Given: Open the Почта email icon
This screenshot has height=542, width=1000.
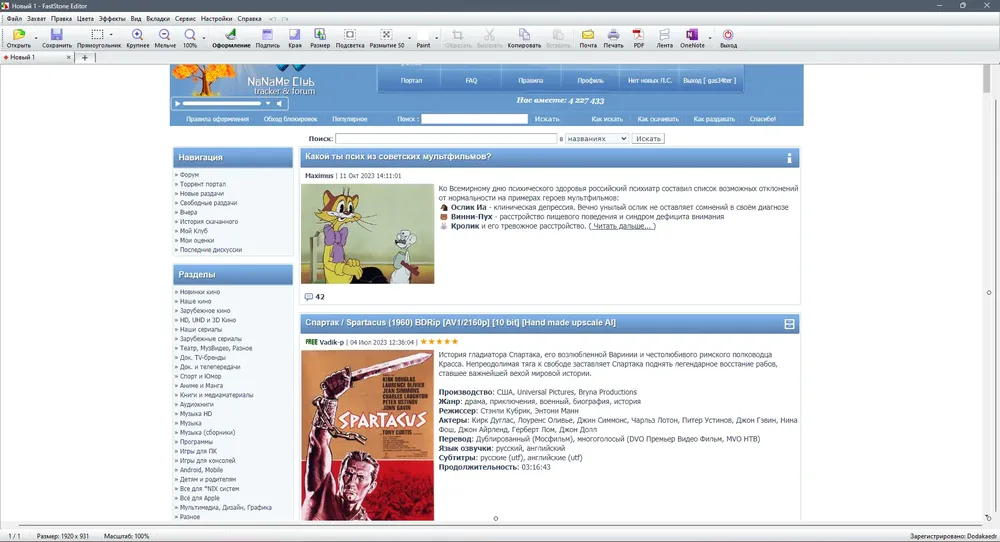Looking at the screenshot, I should coord(588,38).
